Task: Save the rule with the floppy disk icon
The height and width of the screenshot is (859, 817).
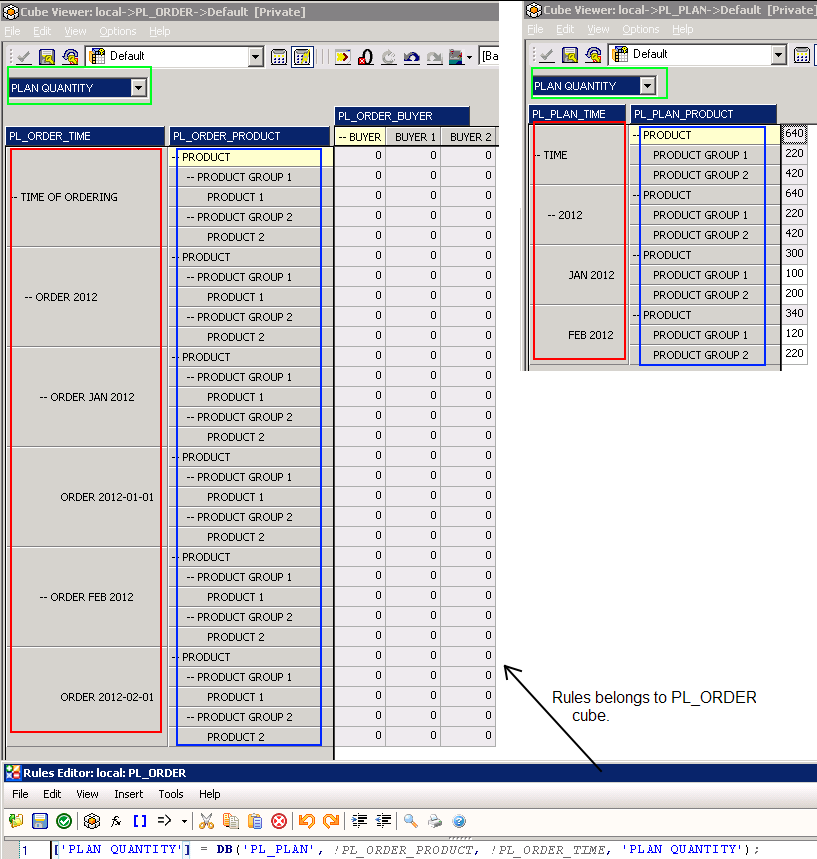Action: click(x=40, y=821)
